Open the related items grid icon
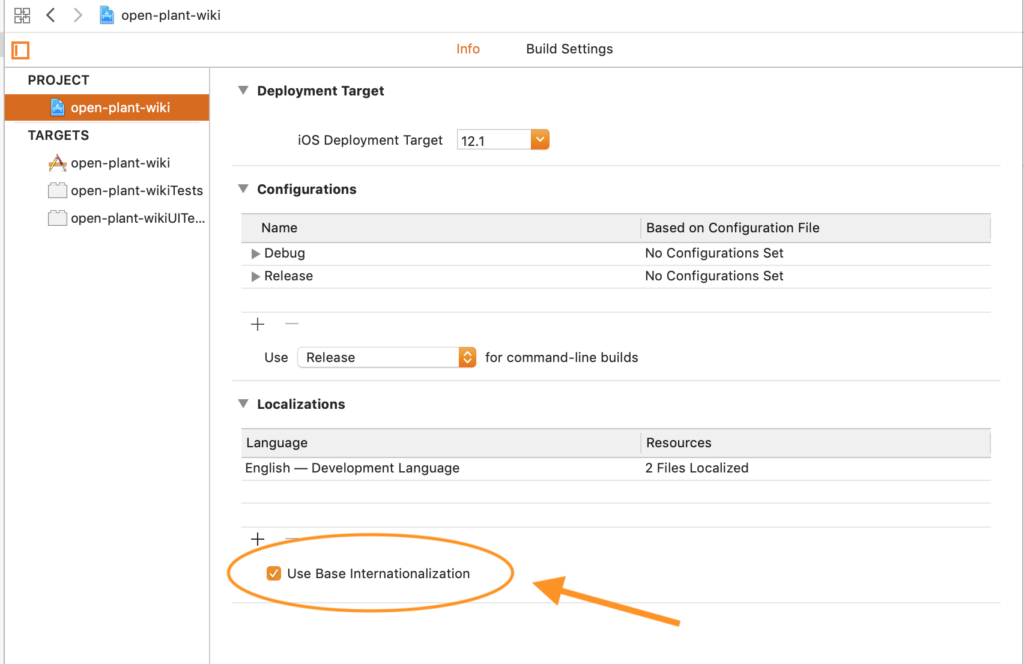This screenshot has height=664, width=1024. (22, 15)
